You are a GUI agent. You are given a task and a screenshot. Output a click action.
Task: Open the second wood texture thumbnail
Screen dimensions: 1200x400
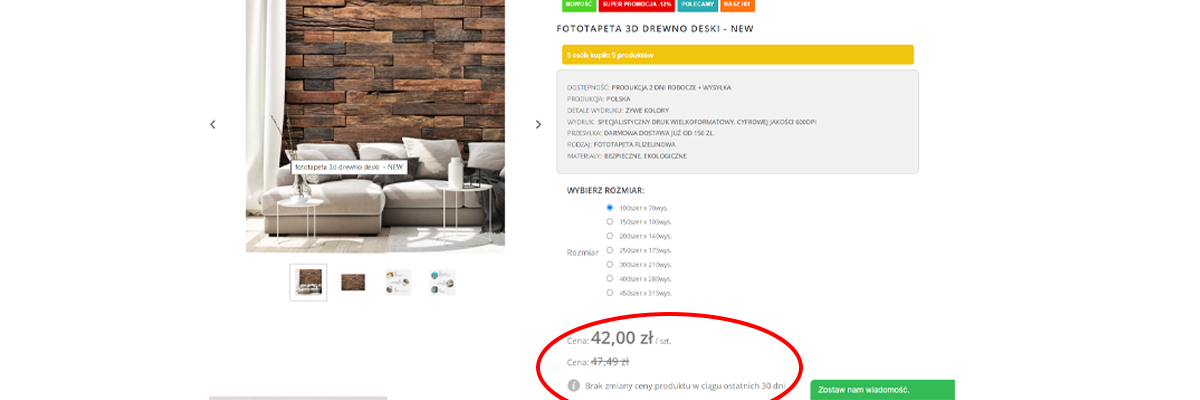point(353,282)
